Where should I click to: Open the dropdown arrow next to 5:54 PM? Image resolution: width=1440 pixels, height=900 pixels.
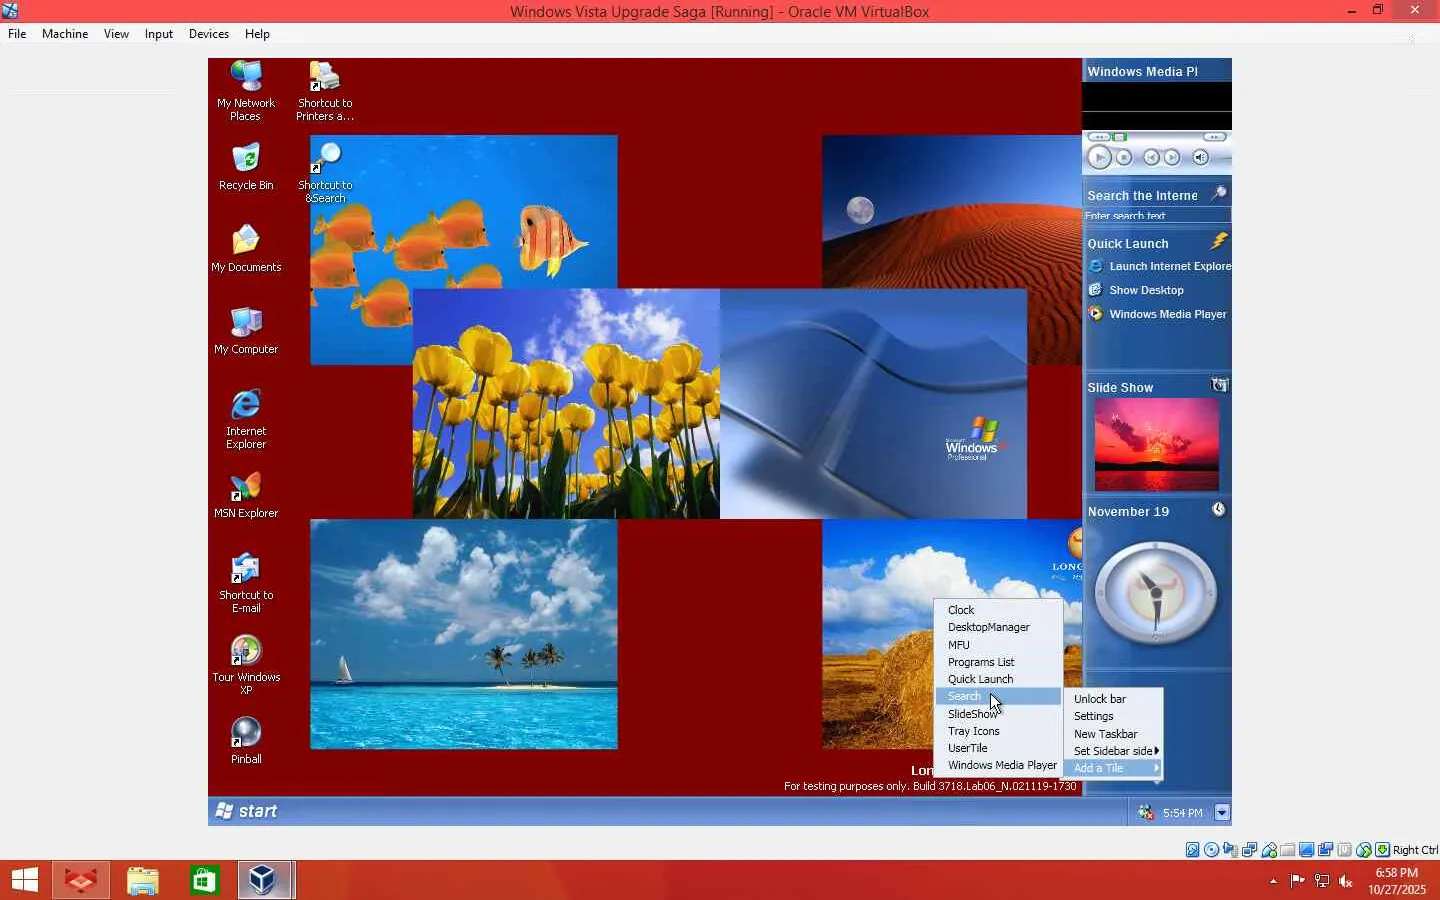coord(1221,813)
